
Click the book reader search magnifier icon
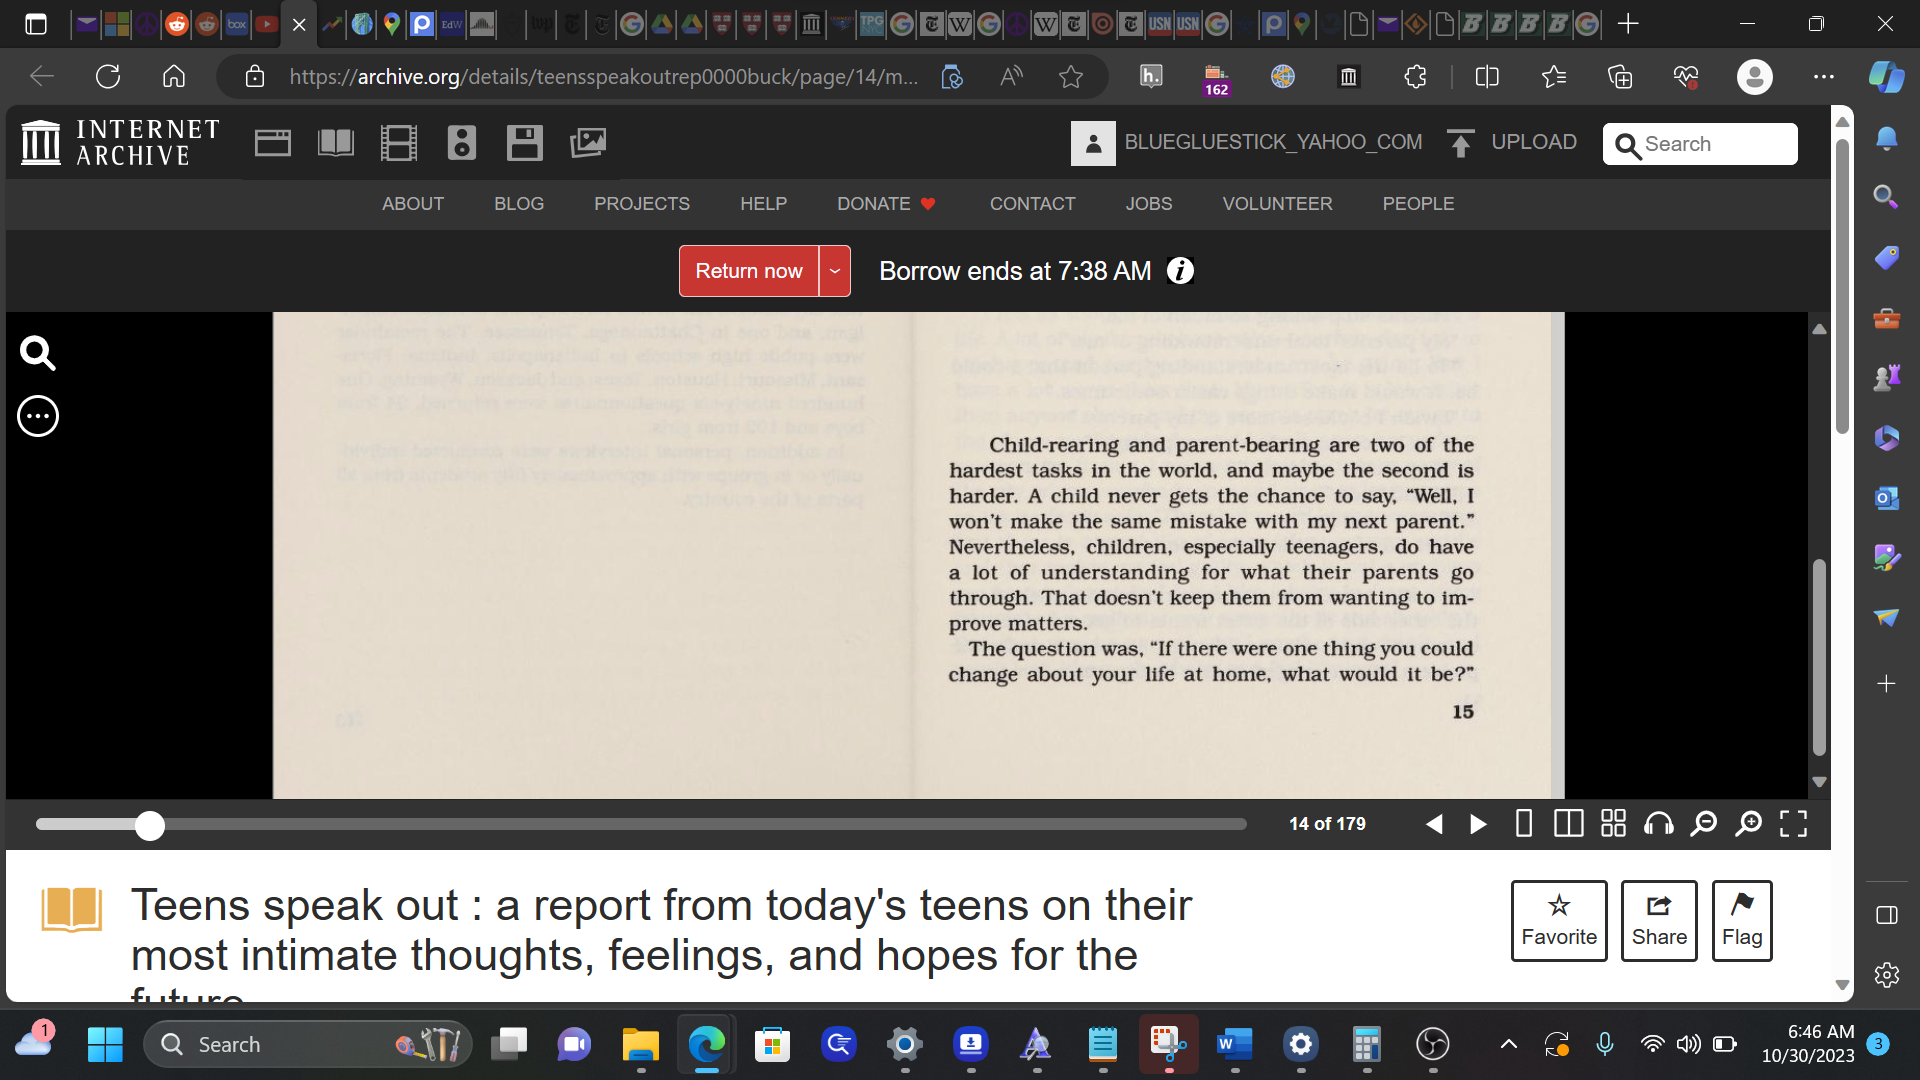coord(38,353)
